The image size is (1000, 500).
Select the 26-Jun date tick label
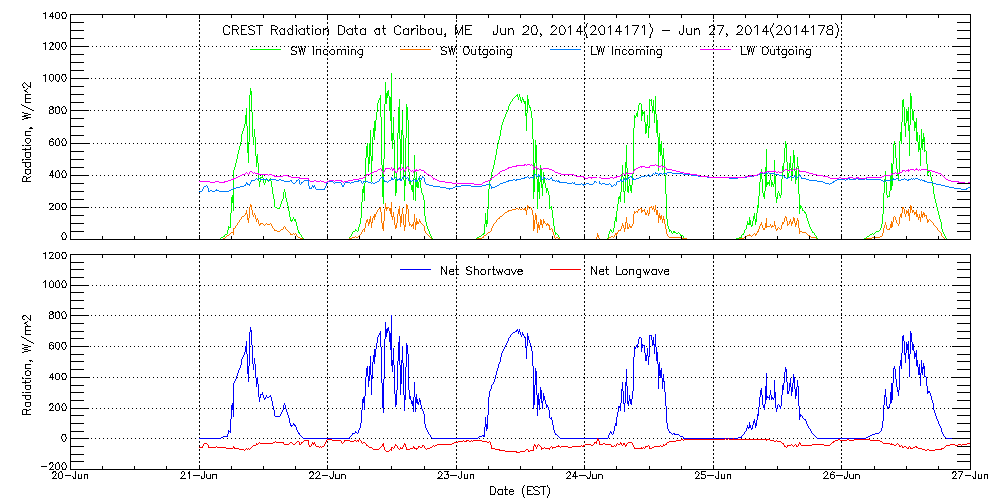click(x=841, y=478)
